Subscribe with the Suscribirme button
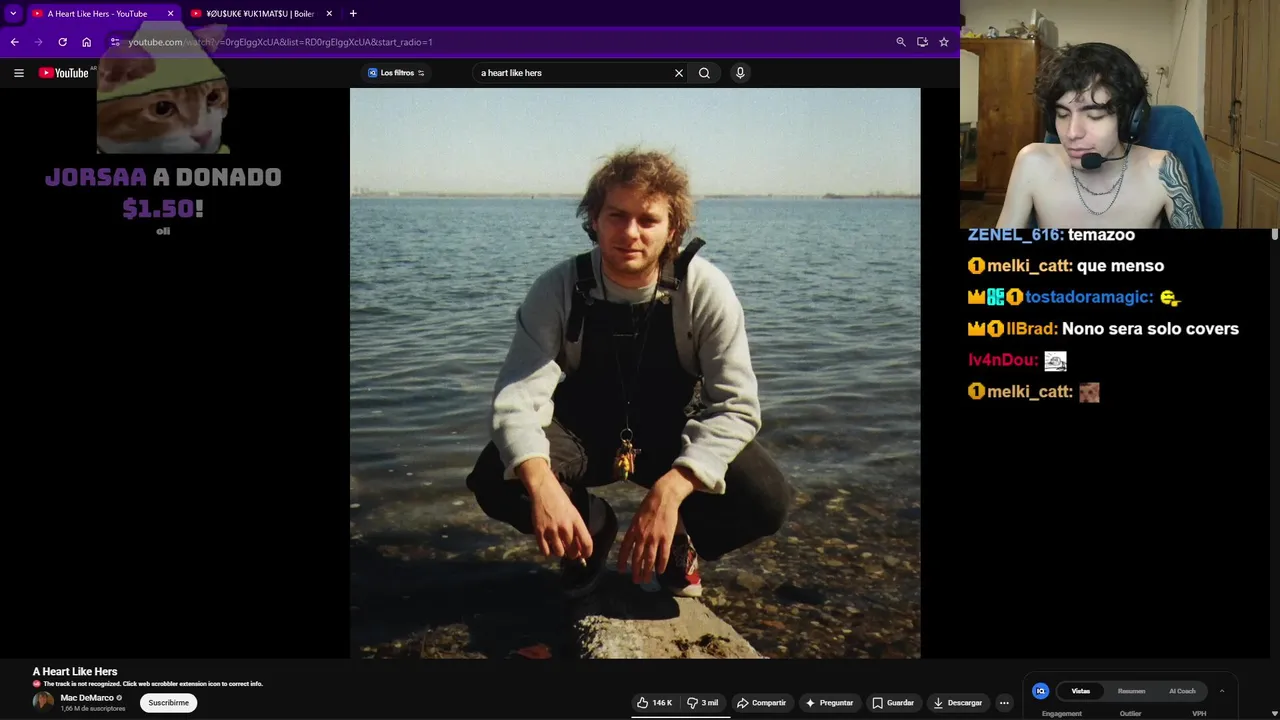This screenshot has width=1280, height=720. pyautogui.click(x=169, y=703)
